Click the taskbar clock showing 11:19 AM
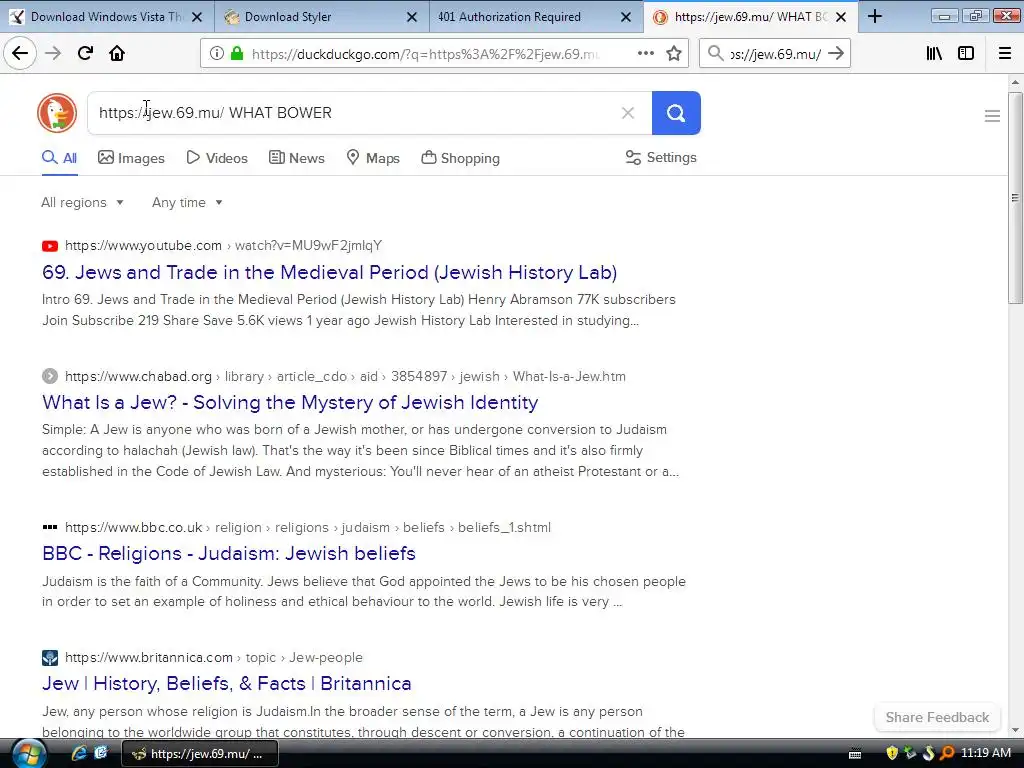 click(985, 753)
